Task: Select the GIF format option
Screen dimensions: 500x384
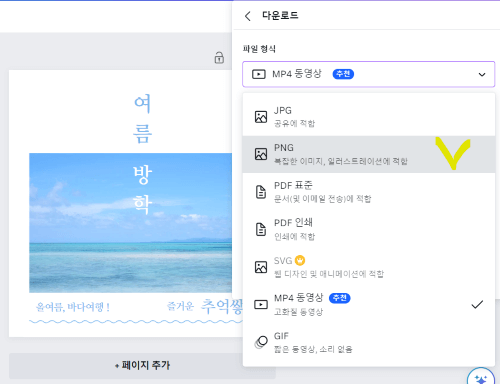Action: (x=368, y=342)
